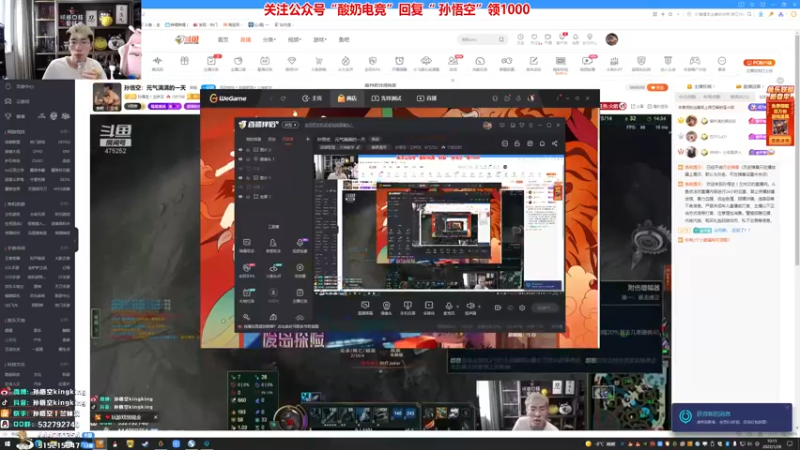Switch to WeGame 直播 tab
800x450 pixels.
click(427, 98)
